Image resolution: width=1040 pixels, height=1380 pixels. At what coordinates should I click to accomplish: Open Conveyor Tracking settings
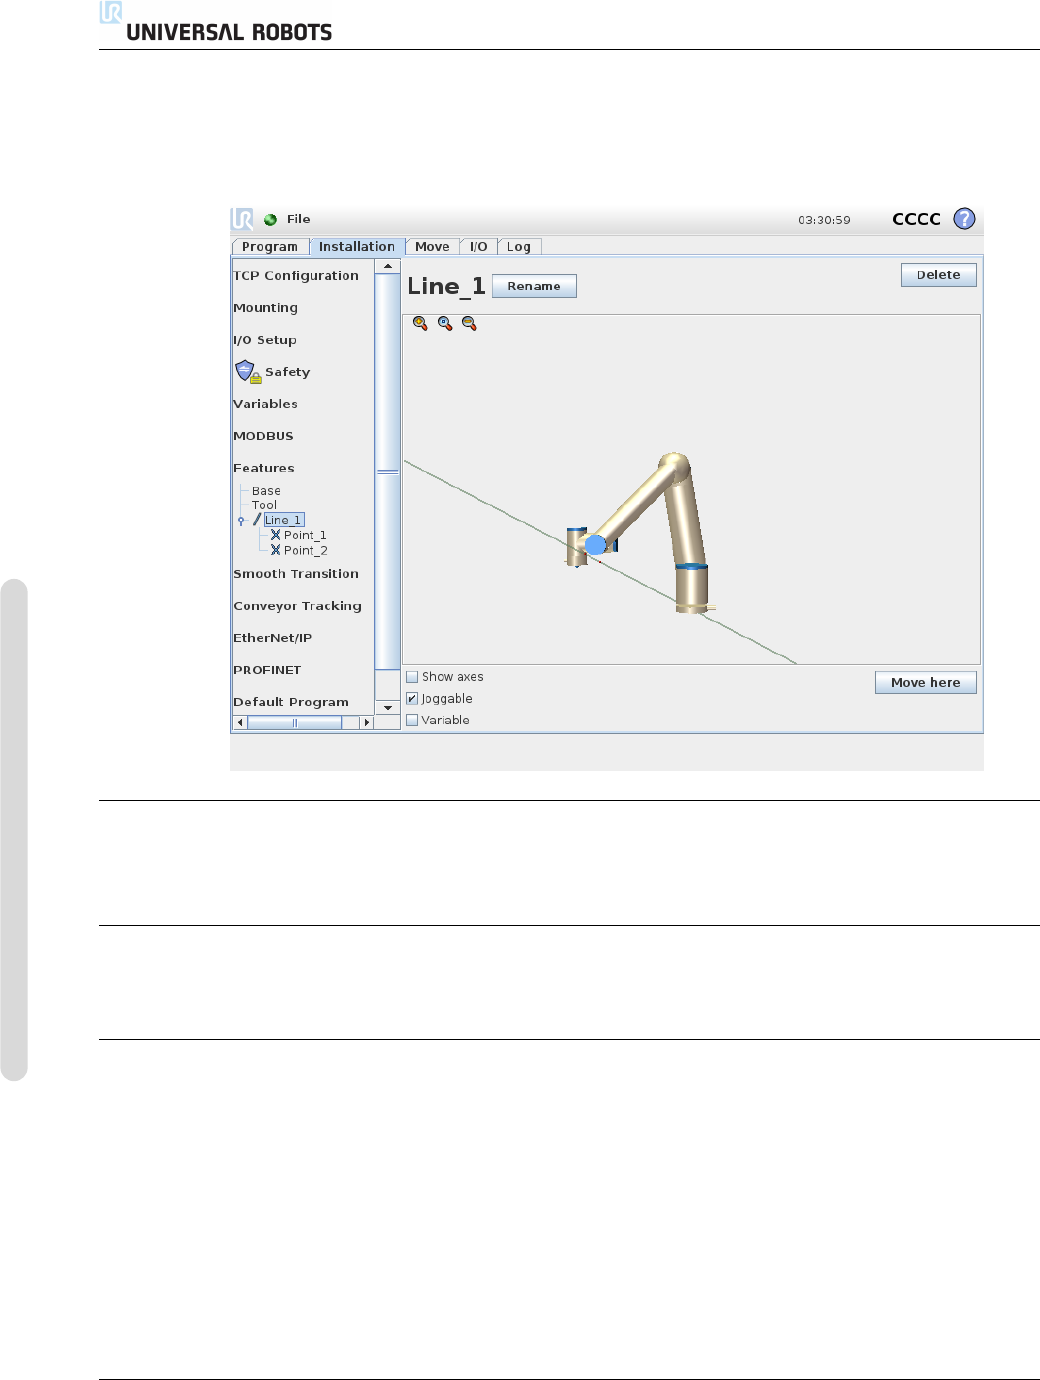298,606
